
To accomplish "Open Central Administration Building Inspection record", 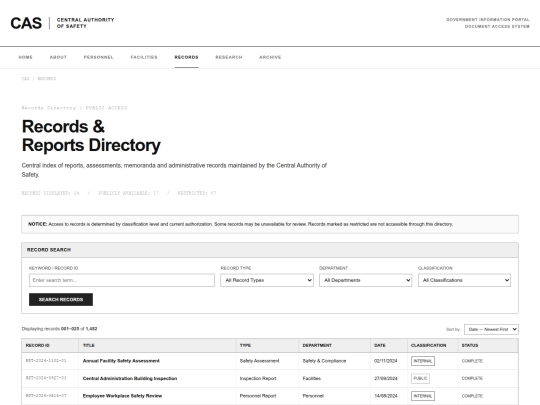I will (130, 378).
